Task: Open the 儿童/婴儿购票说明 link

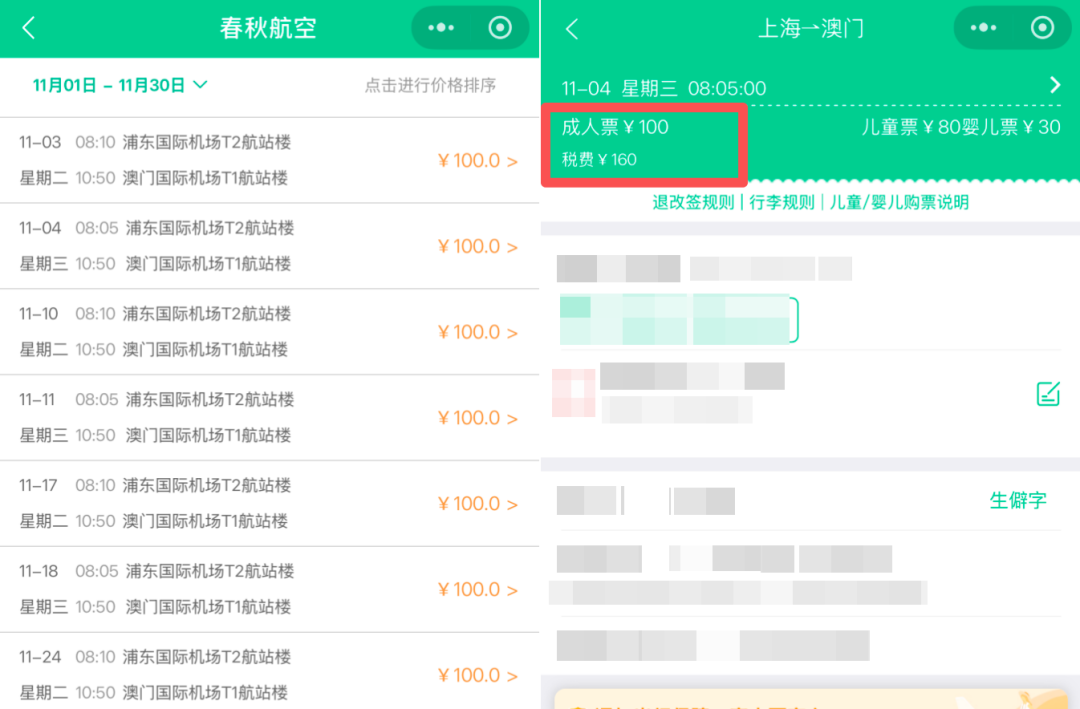Action: 900,202
